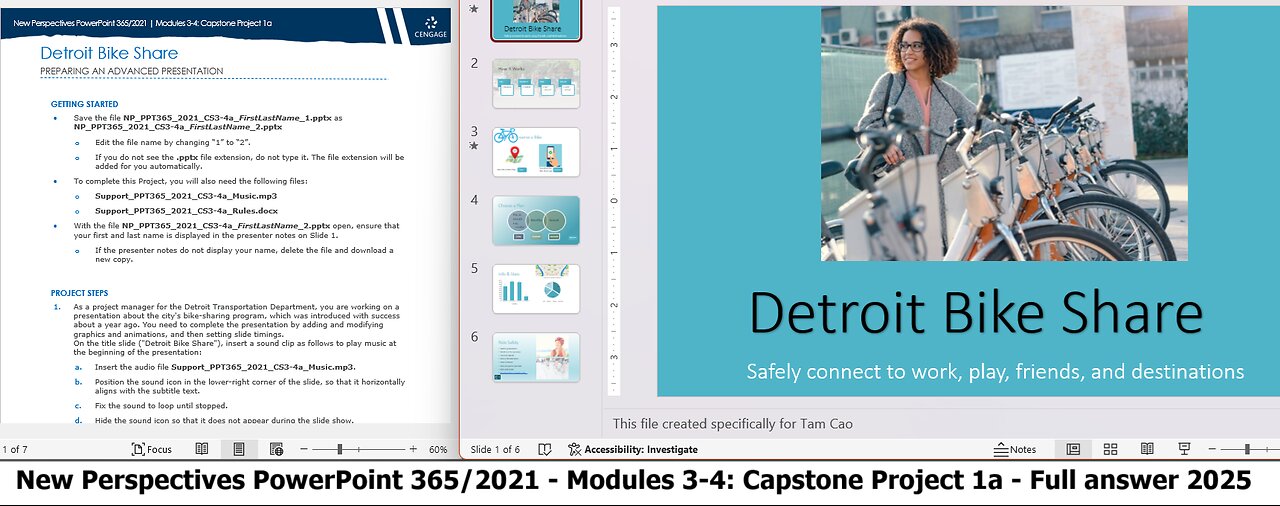
Task: Select slide 3 thumbnail with bicycle icon
Action: coord(536,152)
